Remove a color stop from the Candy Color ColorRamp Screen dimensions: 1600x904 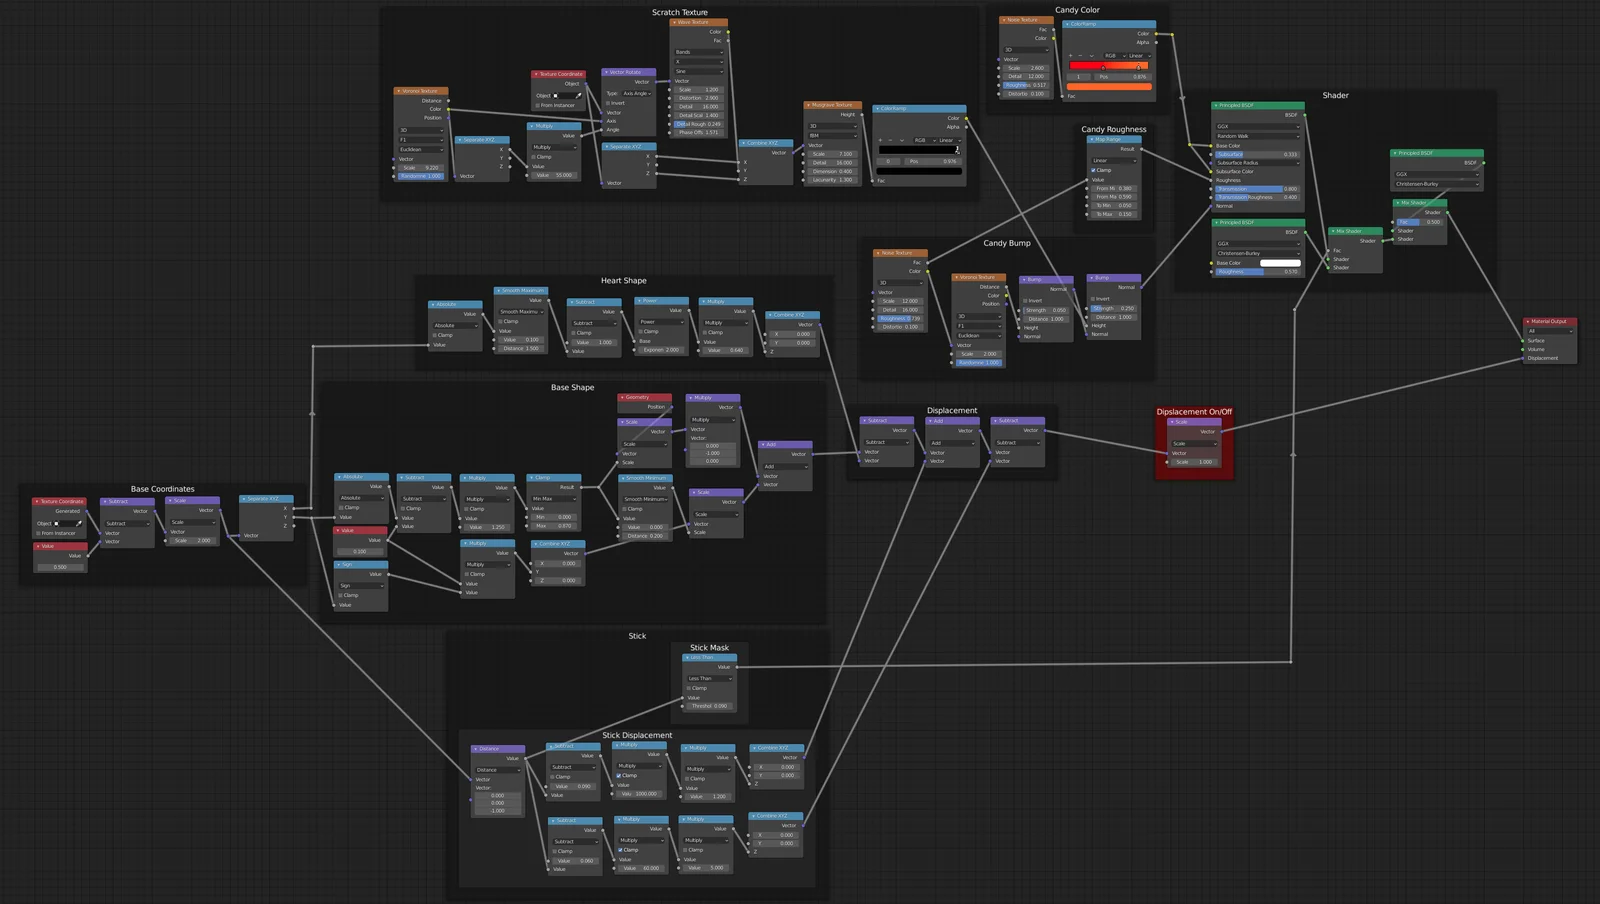tap(1080, 56)
